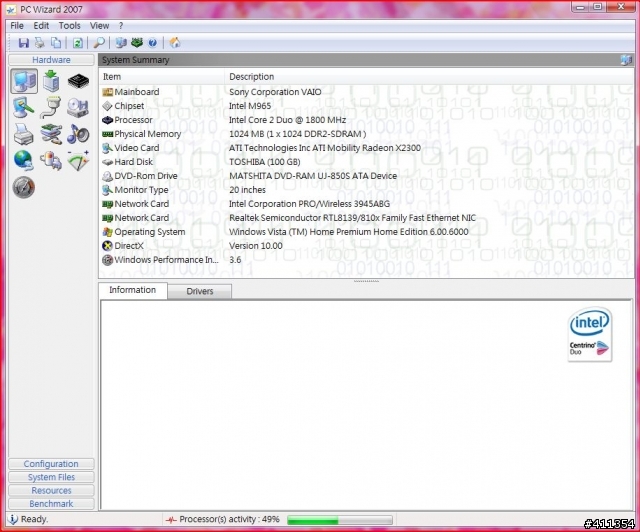
Task: Select the Drives disc icon
Action: 78,108
